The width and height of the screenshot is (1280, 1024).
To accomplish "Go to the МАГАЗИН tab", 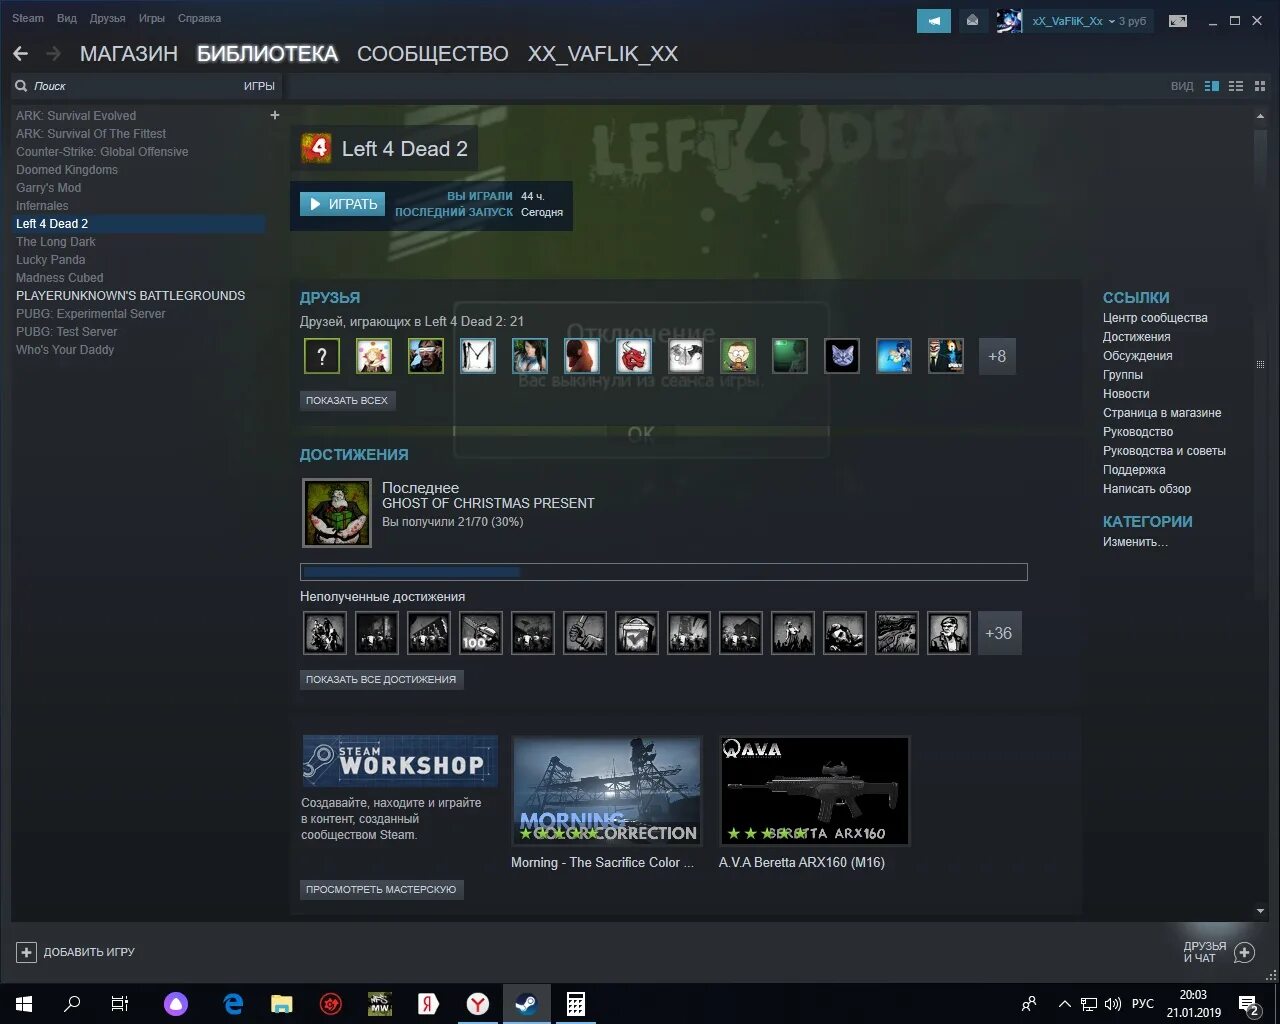I will pyautogui.click(x=129, y=54).
